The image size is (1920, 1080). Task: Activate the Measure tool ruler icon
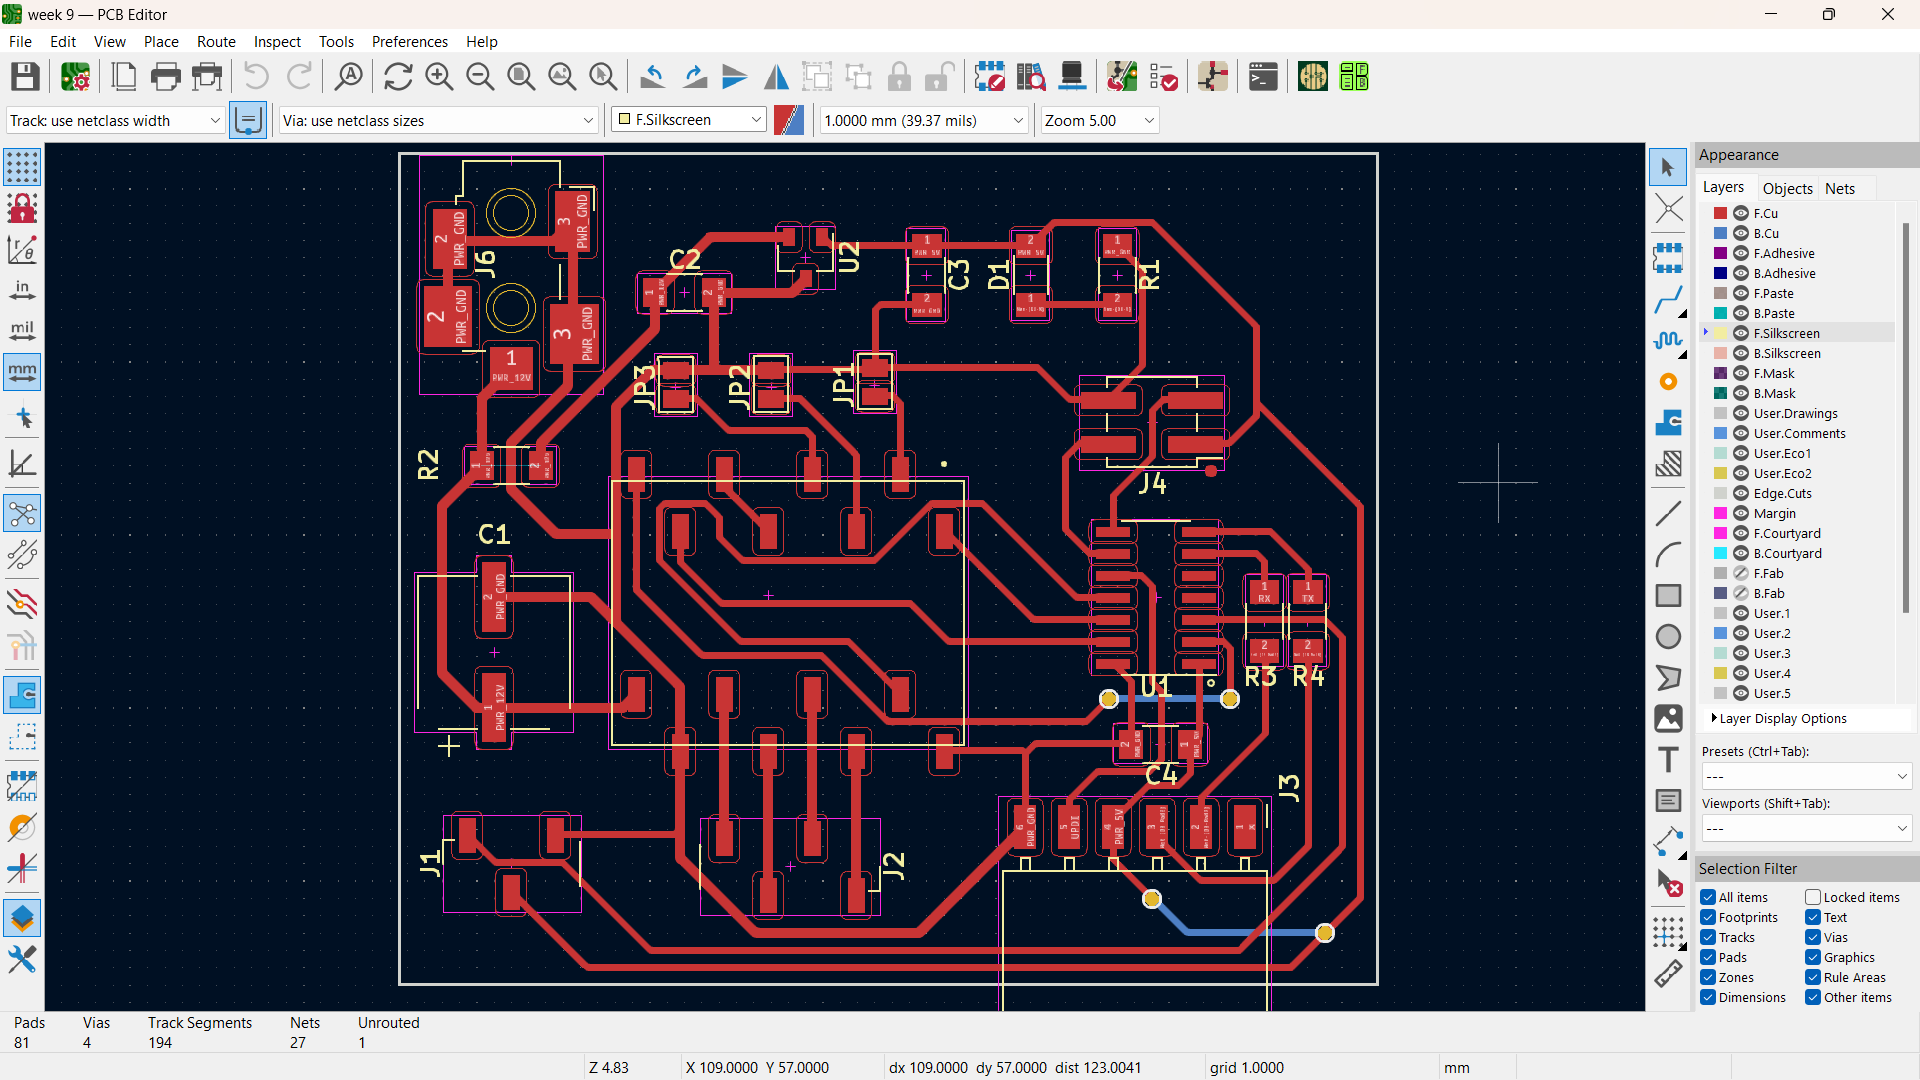[x=1667, y=973]
